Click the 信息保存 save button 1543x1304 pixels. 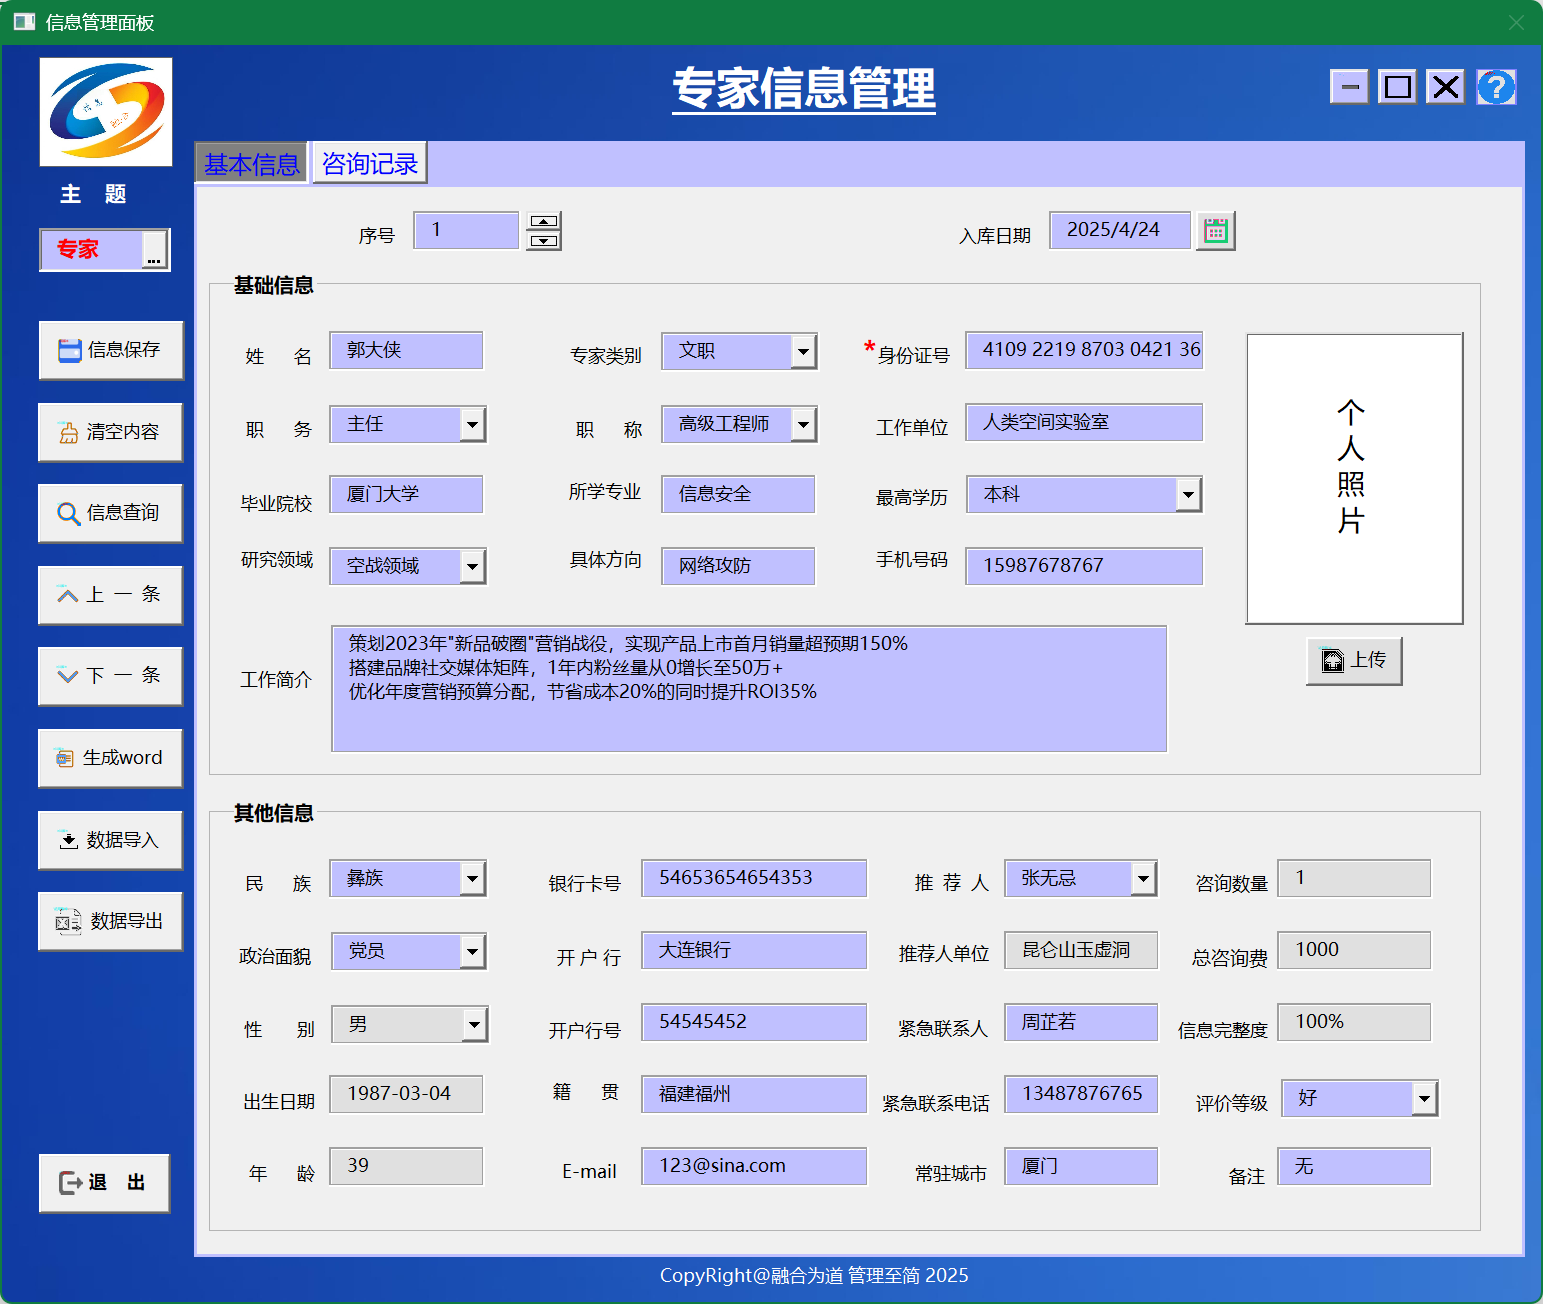coord(111,350)
